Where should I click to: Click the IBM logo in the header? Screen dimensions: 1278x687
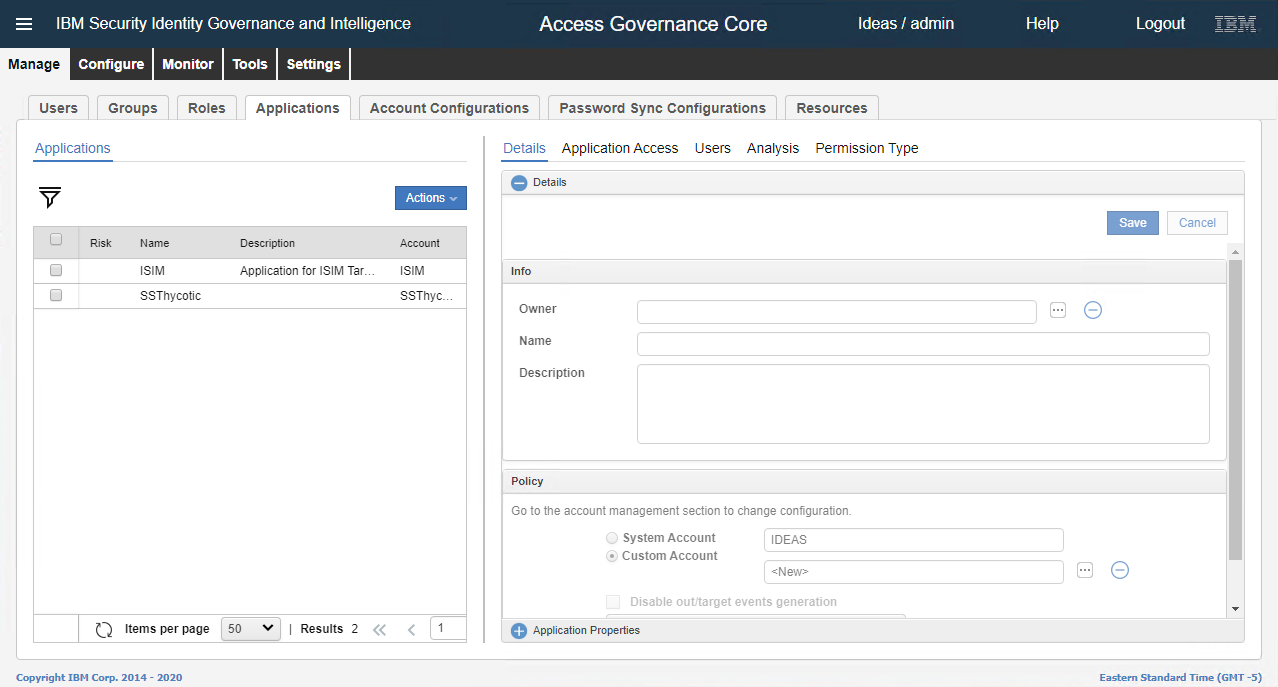(1234, 23)
